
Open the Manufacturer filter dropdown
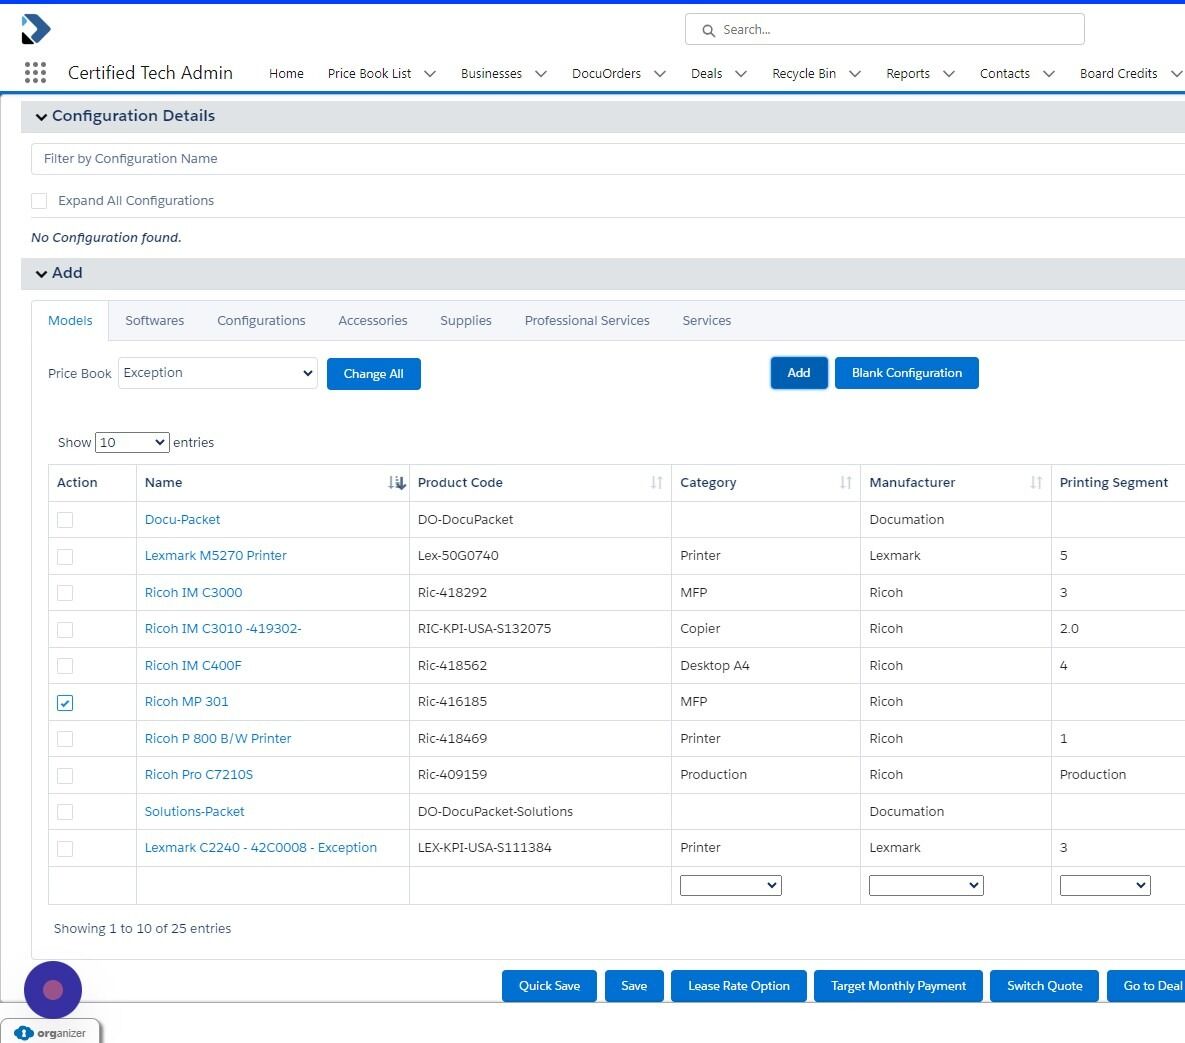point(926,885)
